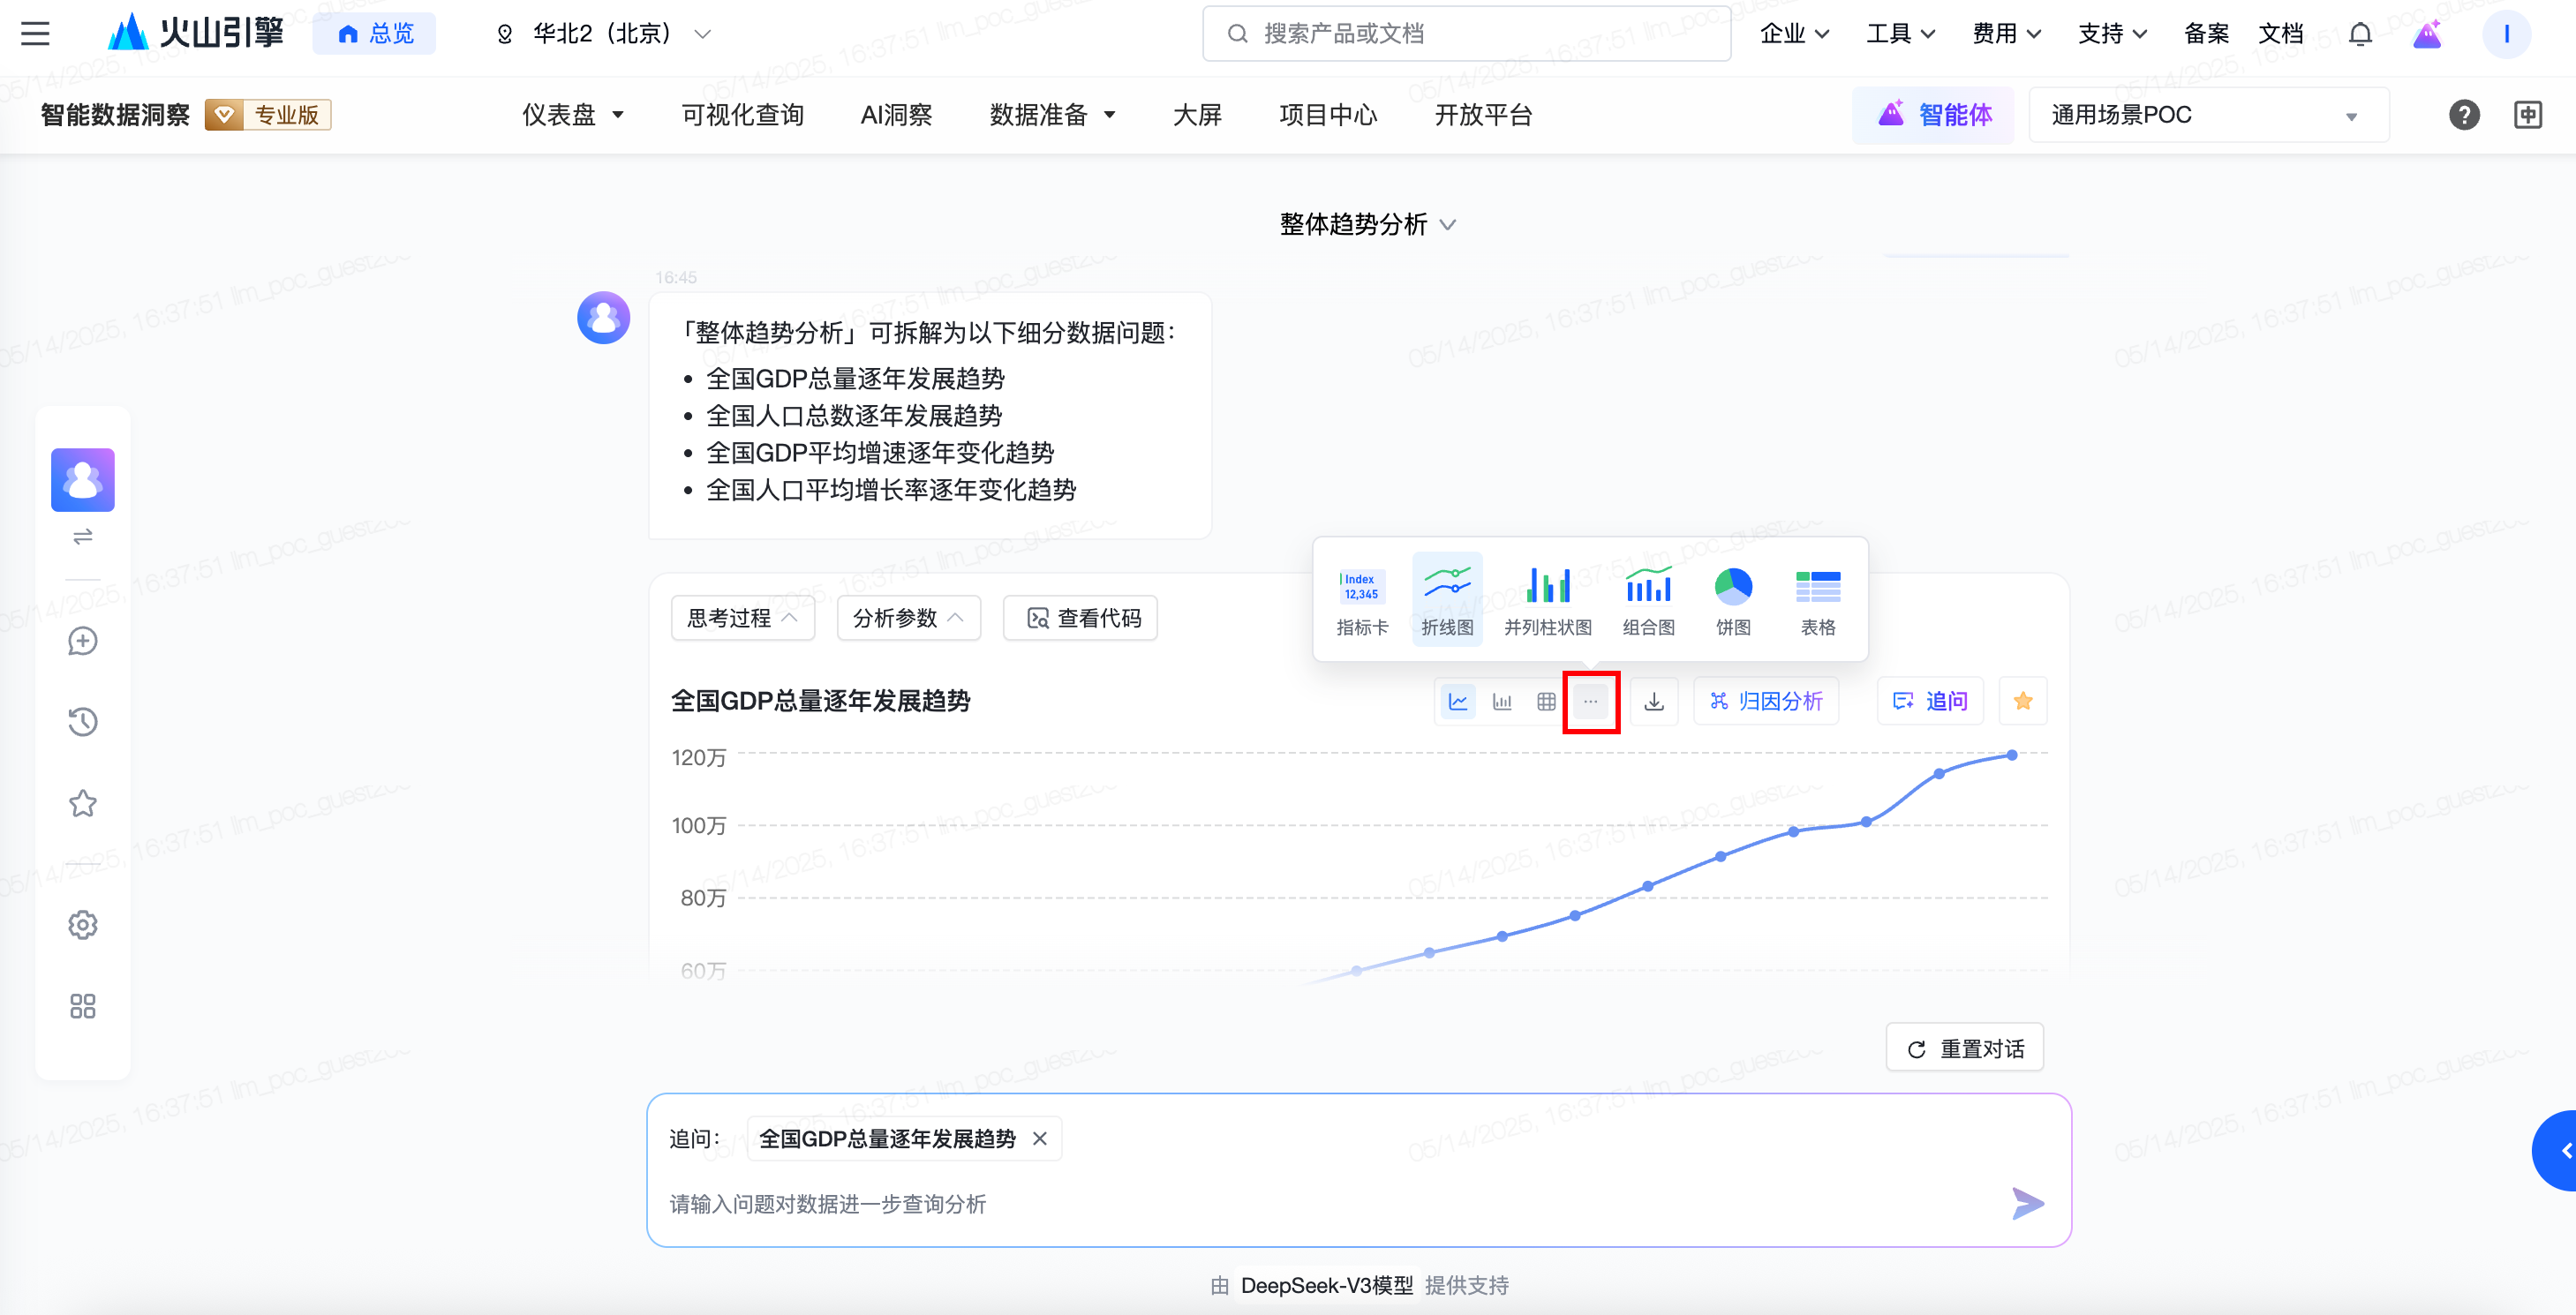Click the 查看代码 button
This screenshot has height=1315, width=2576.
[1081, 618]
